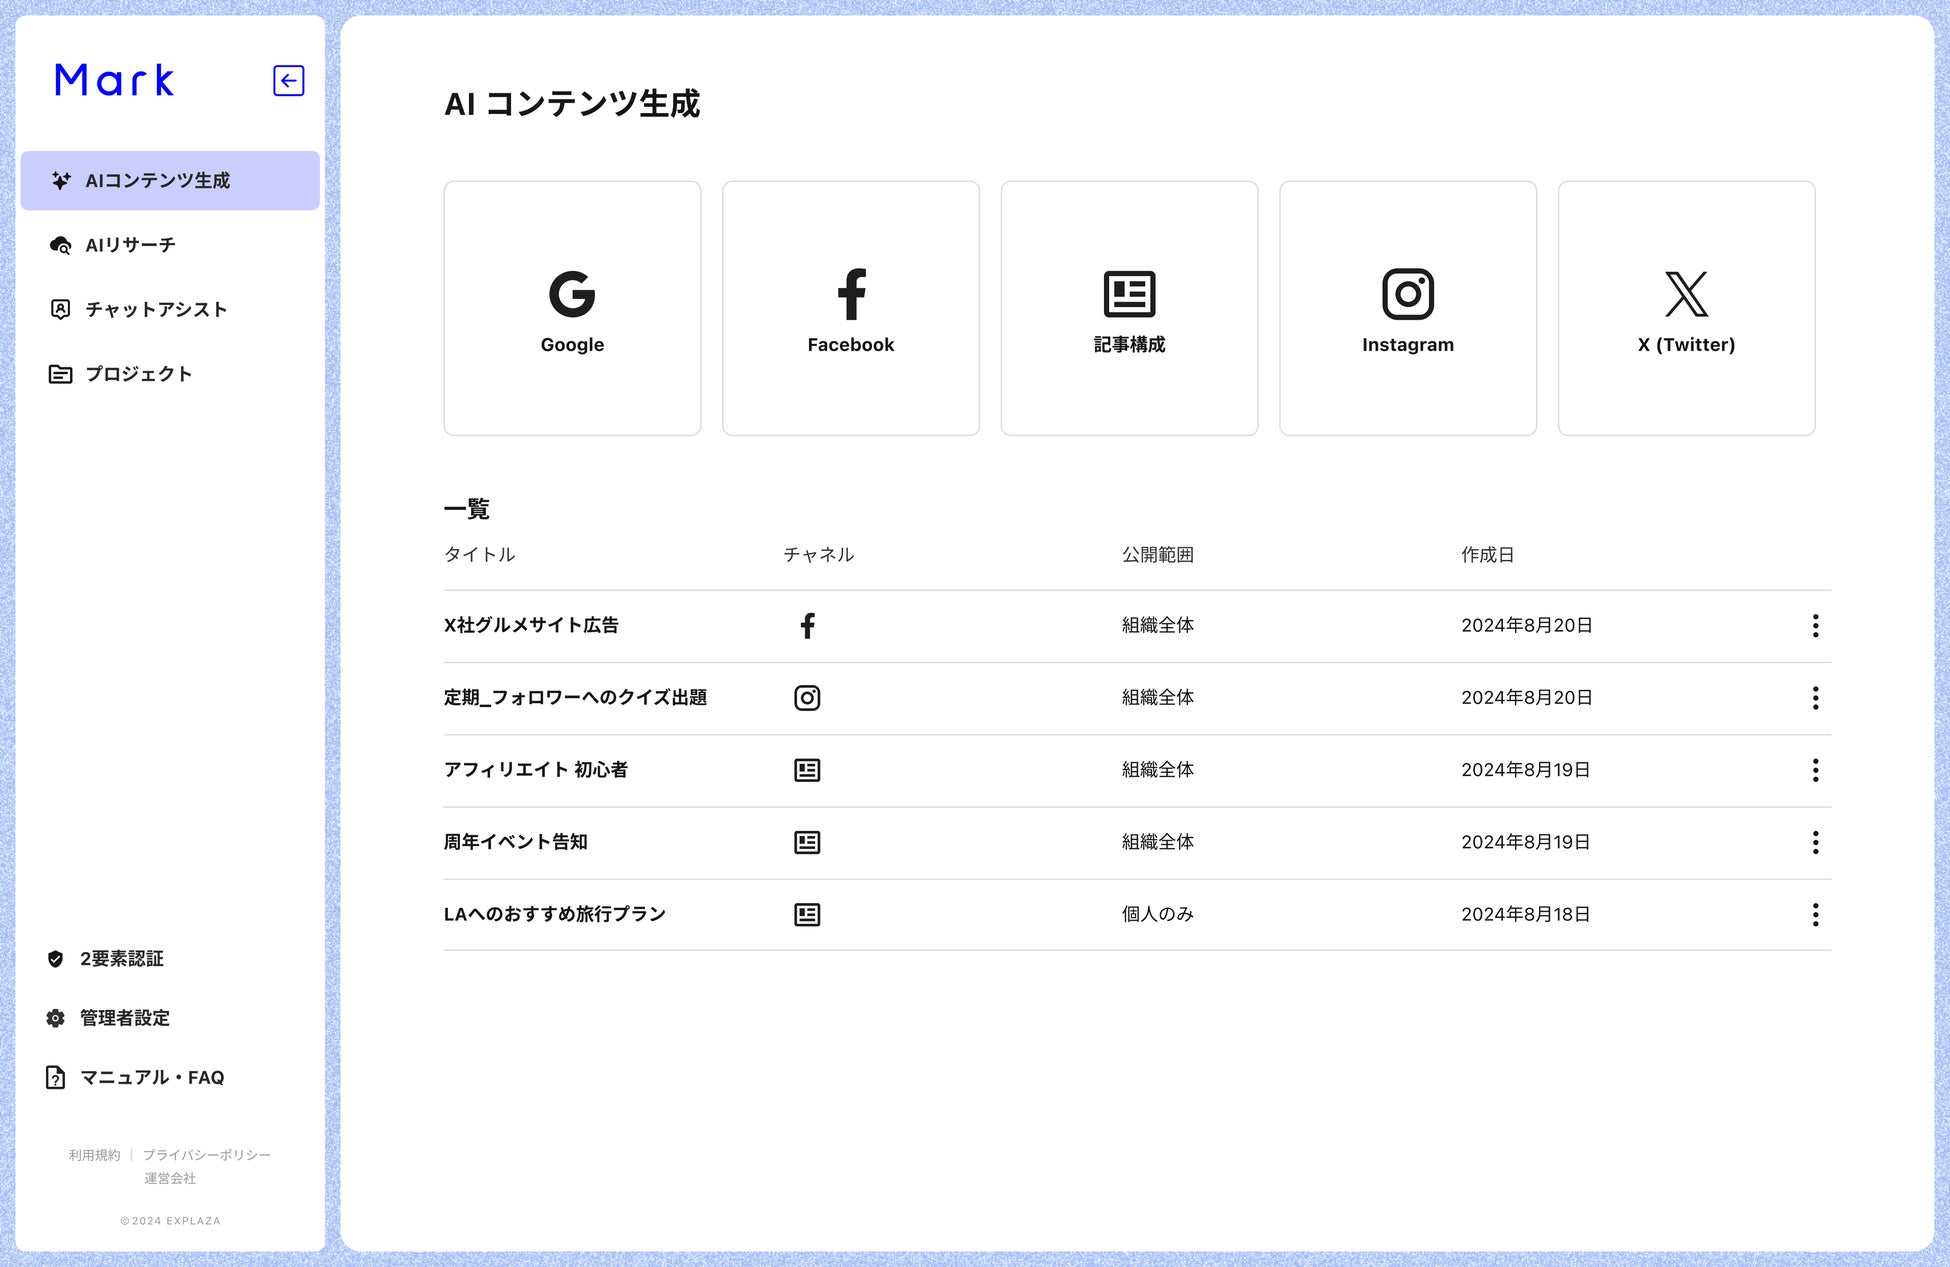Open 管理者設定 page
Screen dimensions: 1950x1267
(124, 1018)
